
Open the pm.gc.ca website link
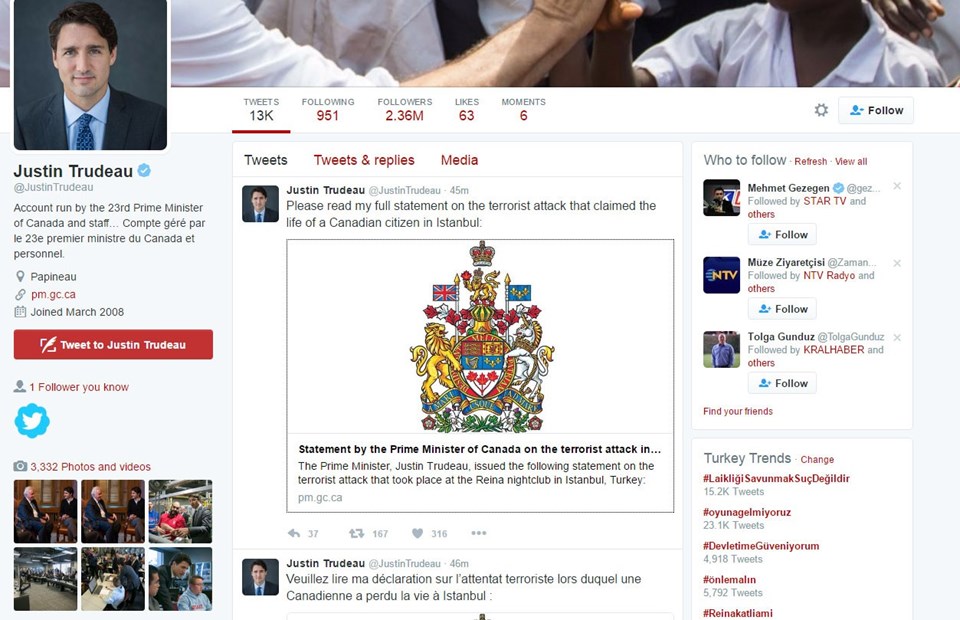point(53,294)
